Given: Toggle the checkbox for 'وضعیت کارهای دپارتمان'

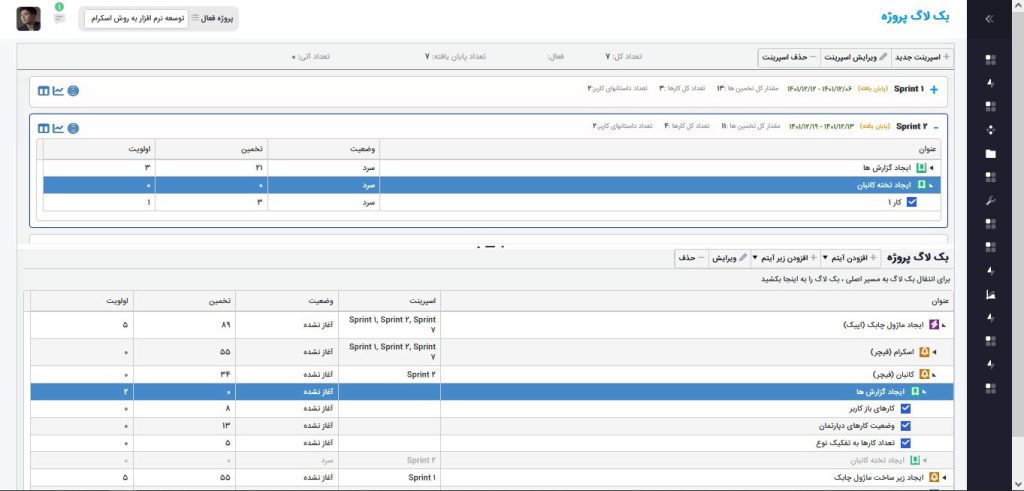Looking at the screenshot, I should [906, 425].
